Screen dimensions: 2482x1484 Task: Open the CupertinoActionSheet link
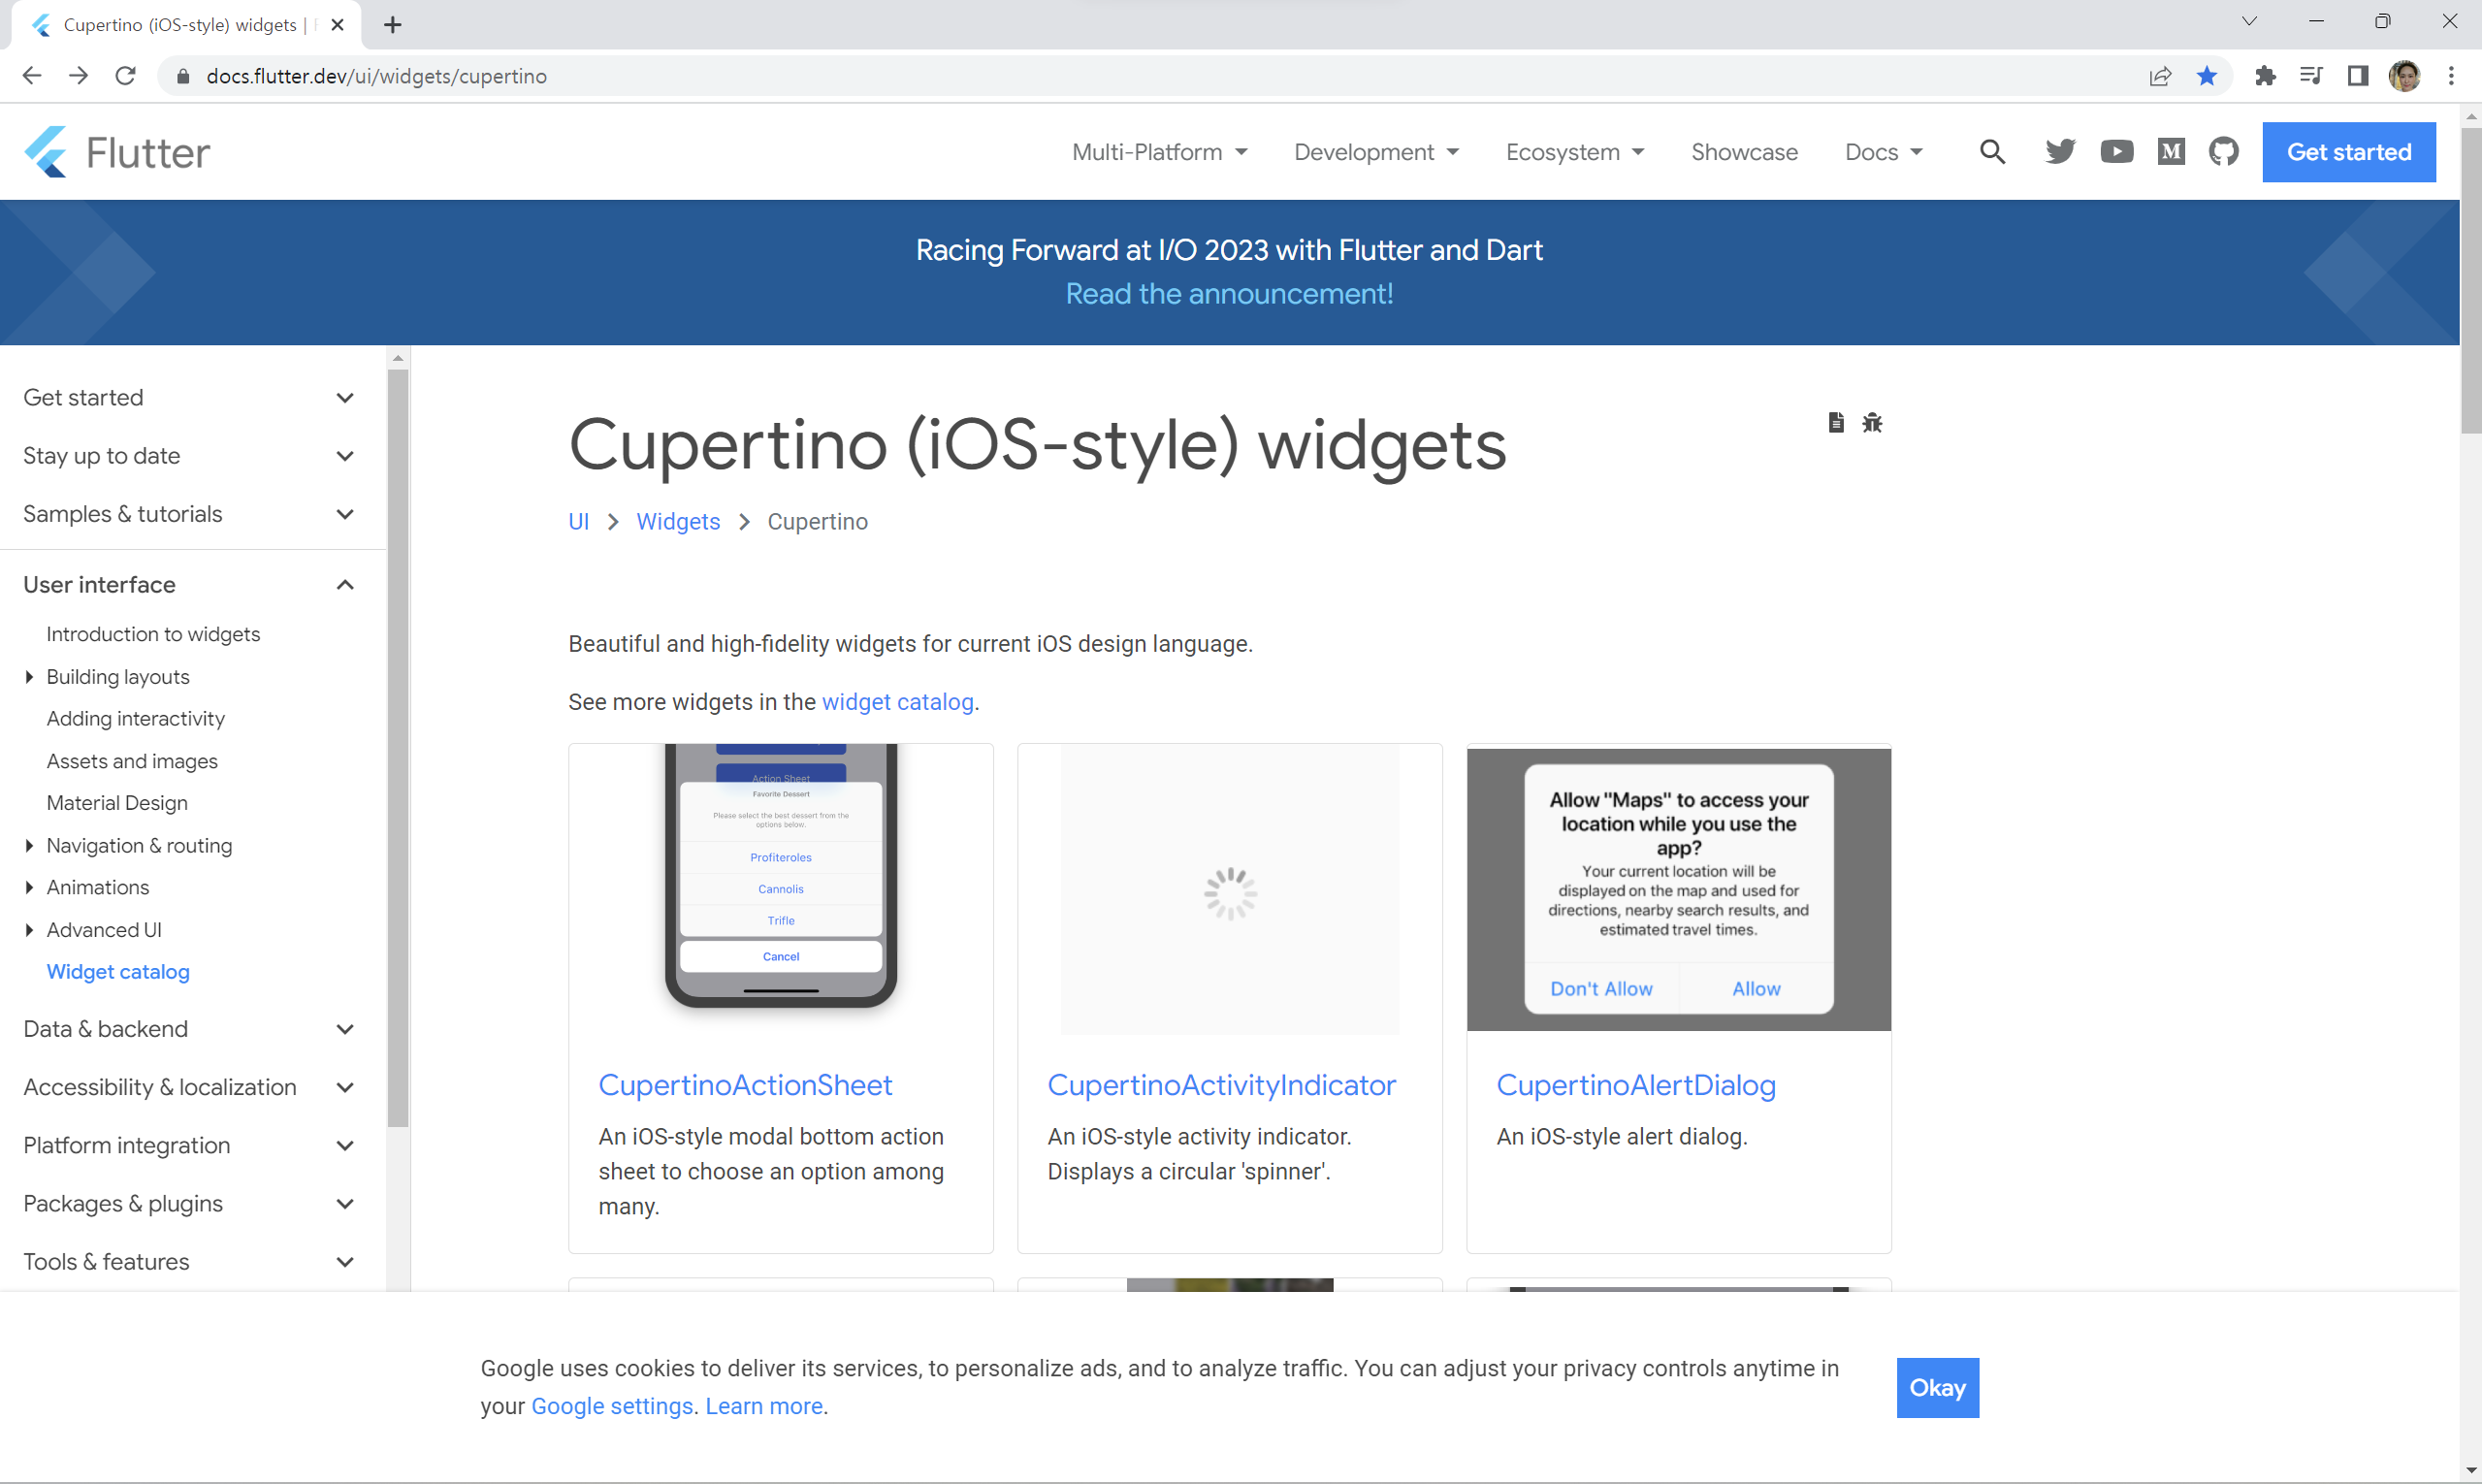(x=745, y=1085)
